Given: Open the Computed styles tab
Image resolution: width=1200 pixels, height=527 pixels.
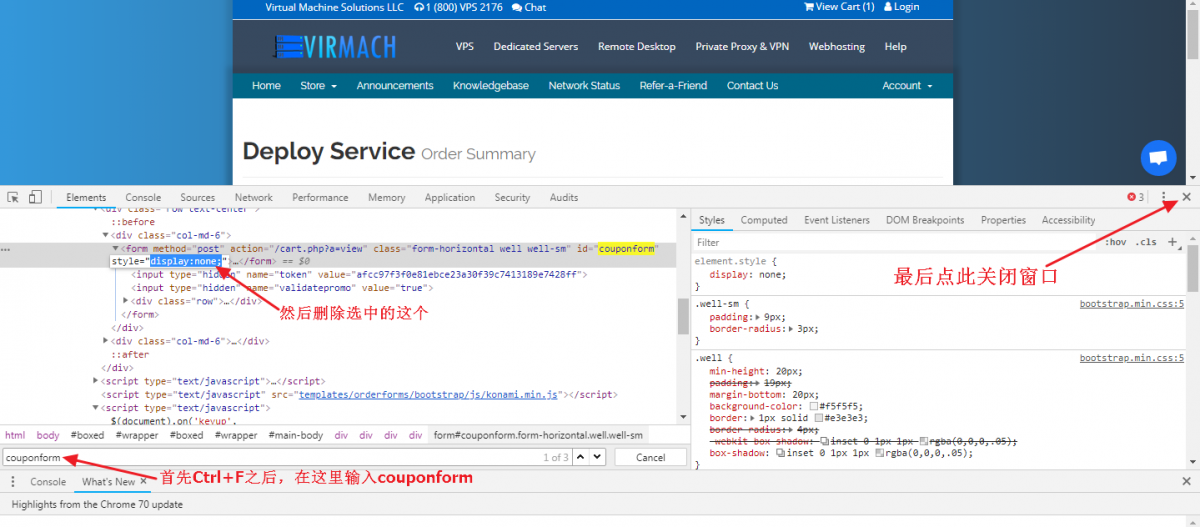Looking at the screenshot, I should (764, 220).
